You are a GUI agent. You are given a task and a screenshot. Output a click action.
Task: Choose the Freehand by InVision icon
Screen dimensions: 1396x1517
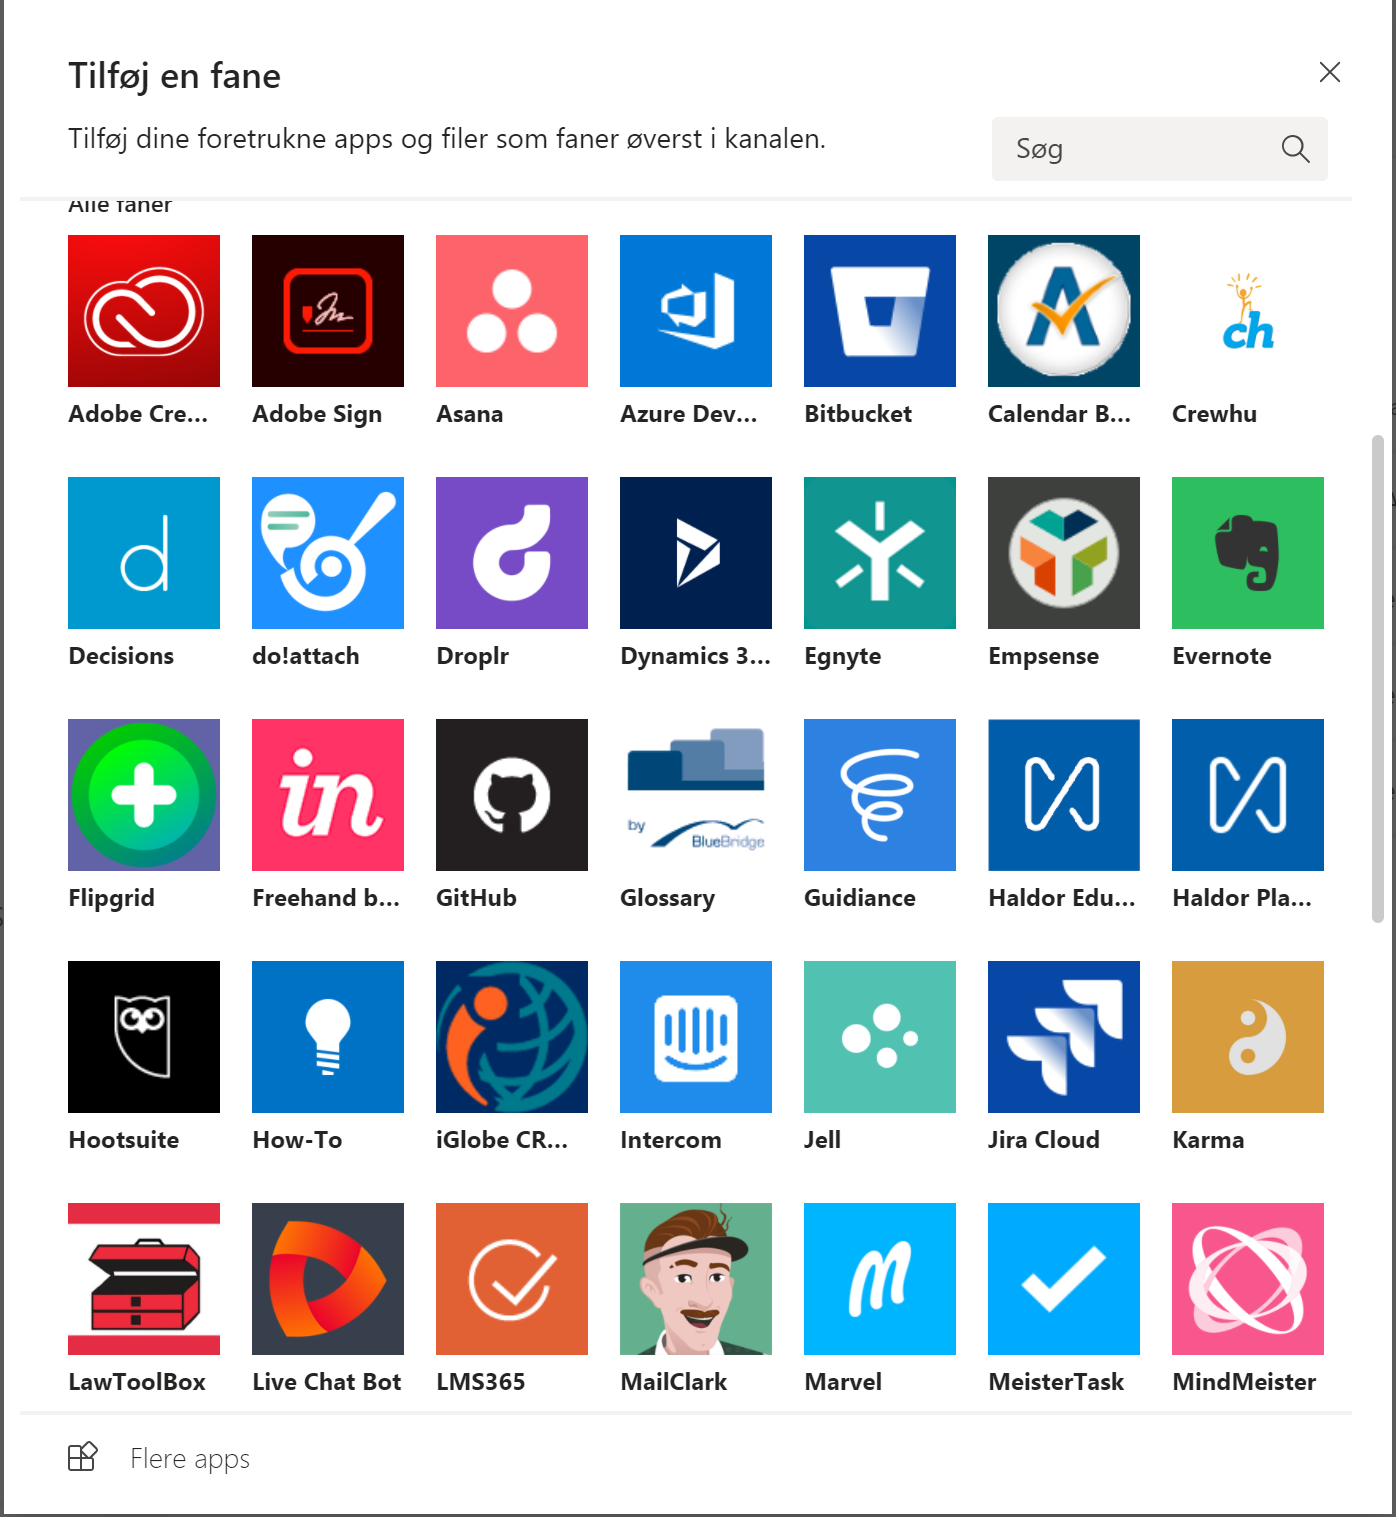click(x=328, y=795)
